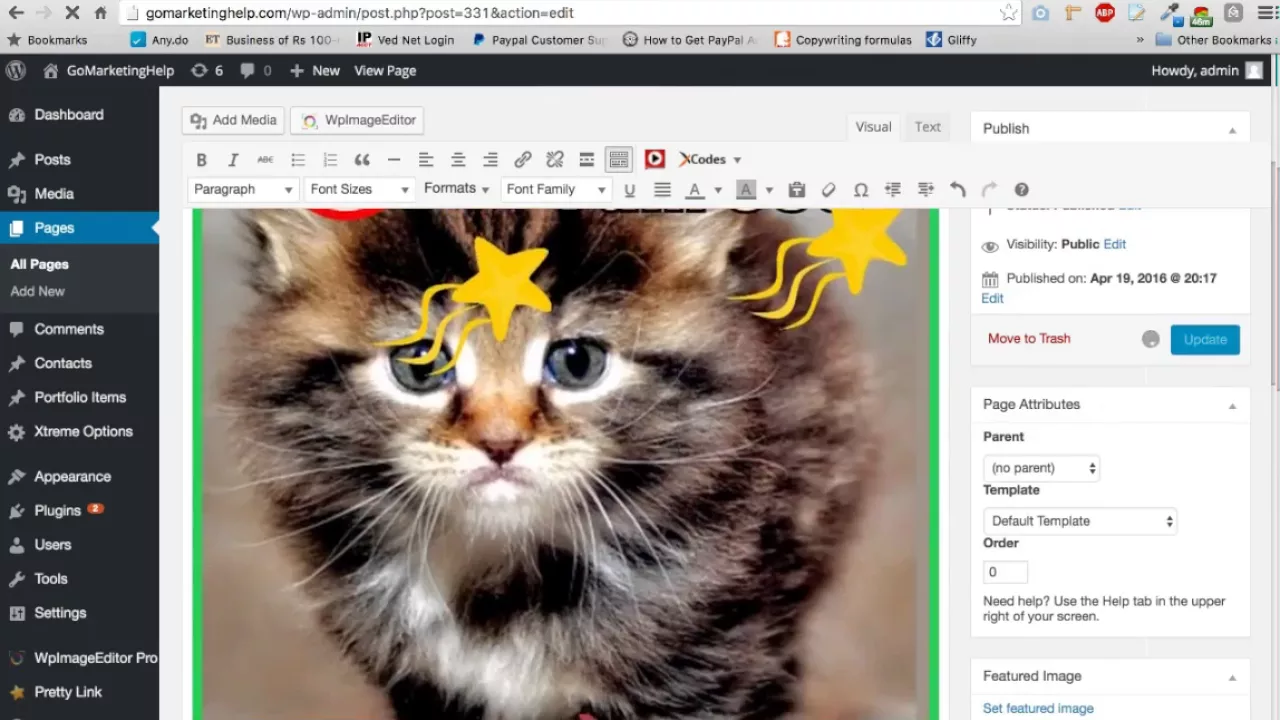The image size is (1280, 720).
Task: Align text center
Action: pos(458,160)
